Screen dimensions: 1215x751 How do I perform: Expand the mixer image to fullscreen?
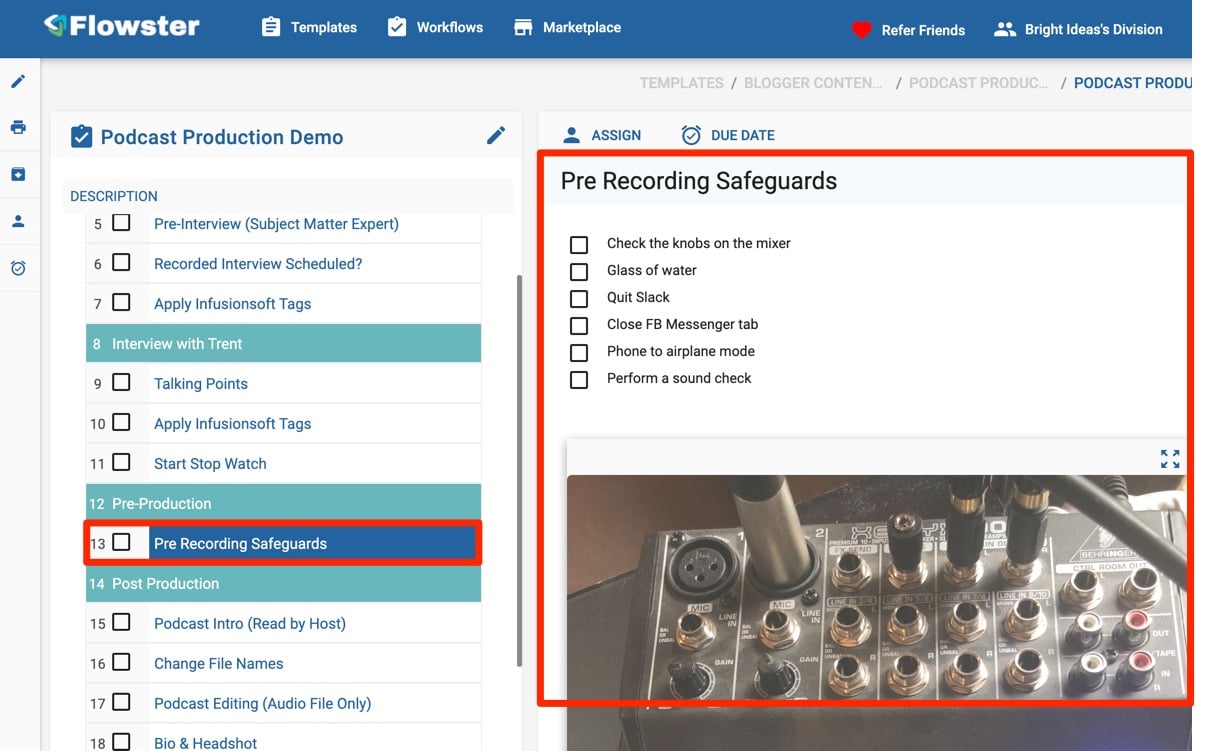pos(1170,459)
